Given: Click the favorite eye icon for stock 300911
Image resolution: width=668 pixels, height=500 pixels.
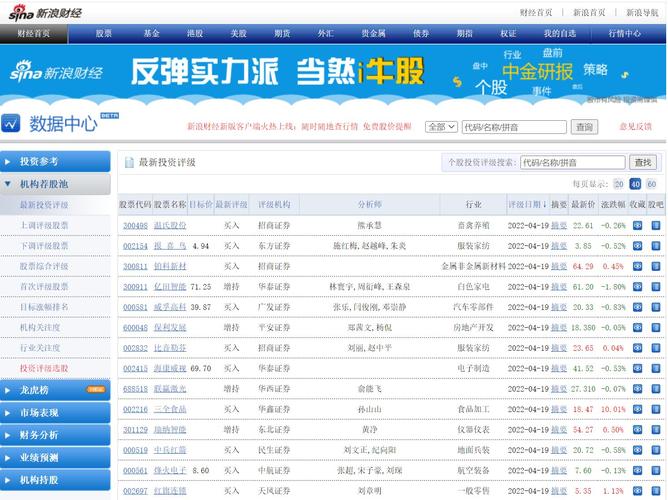Looking at the screenshot, I should [x=637, y=287].
